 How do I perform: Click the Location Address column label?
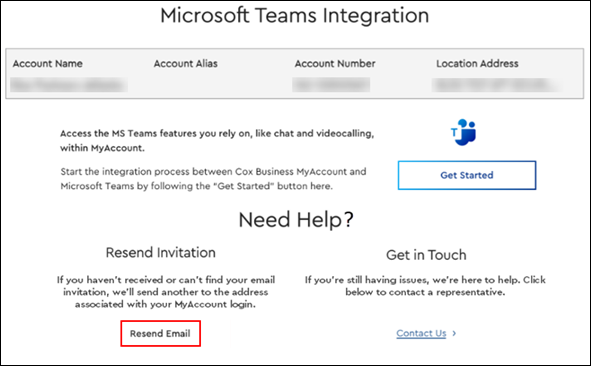(477, 63)
